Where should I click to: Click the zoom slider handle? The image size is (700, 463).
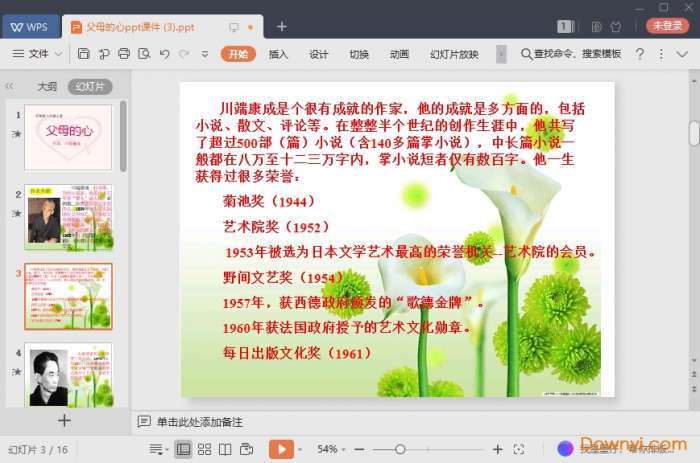[400, 449]
